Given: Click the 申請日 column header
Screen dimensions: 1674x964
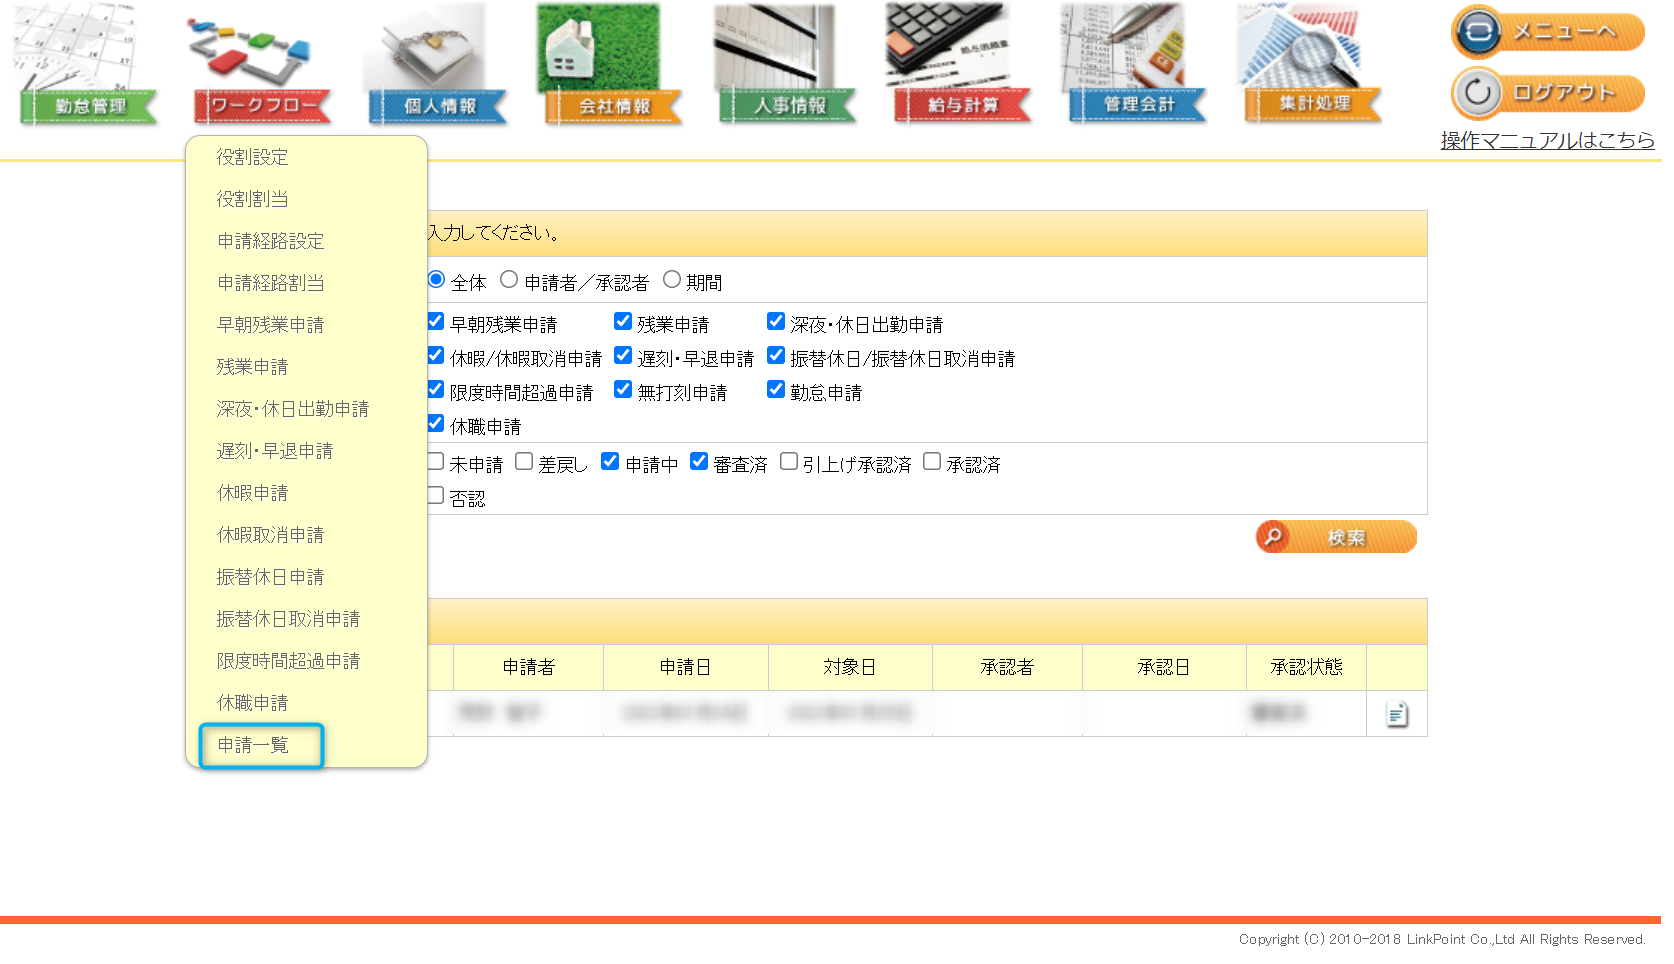Looking at the screenshot, I should coord(685,667).
